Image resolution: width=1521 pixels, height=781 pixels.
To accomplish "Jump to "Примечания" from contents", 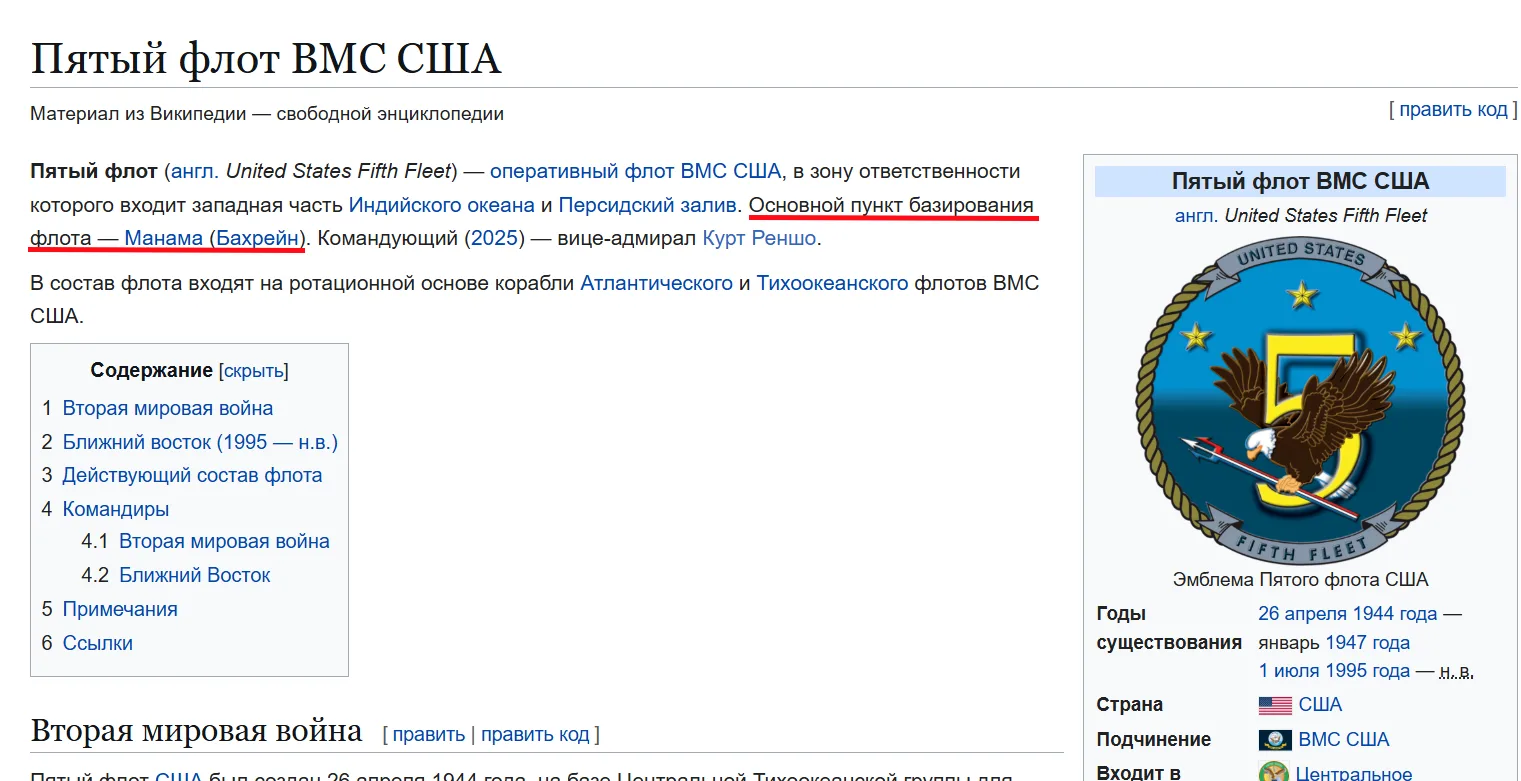I will pyautogui.click(x=119, y=609).
